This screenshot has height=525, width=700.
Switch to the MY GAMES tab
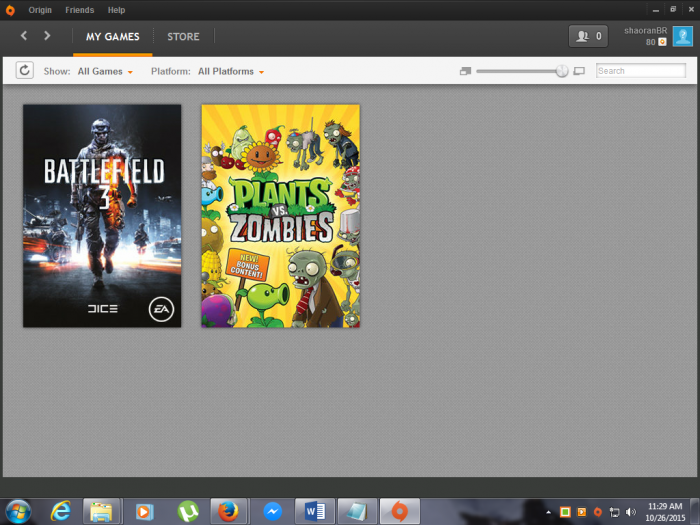tap(112, 37)
